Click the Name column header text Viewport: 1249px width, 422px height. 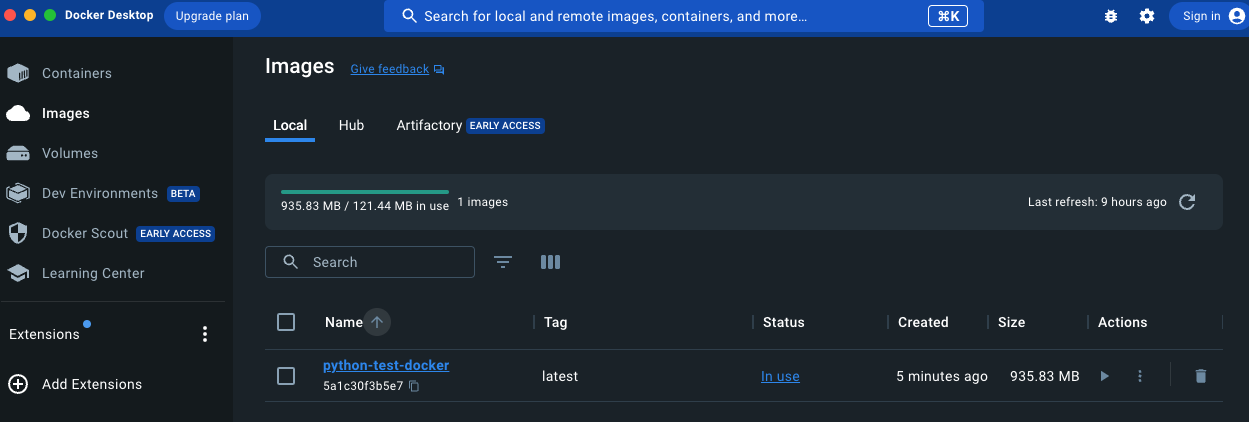344,322
